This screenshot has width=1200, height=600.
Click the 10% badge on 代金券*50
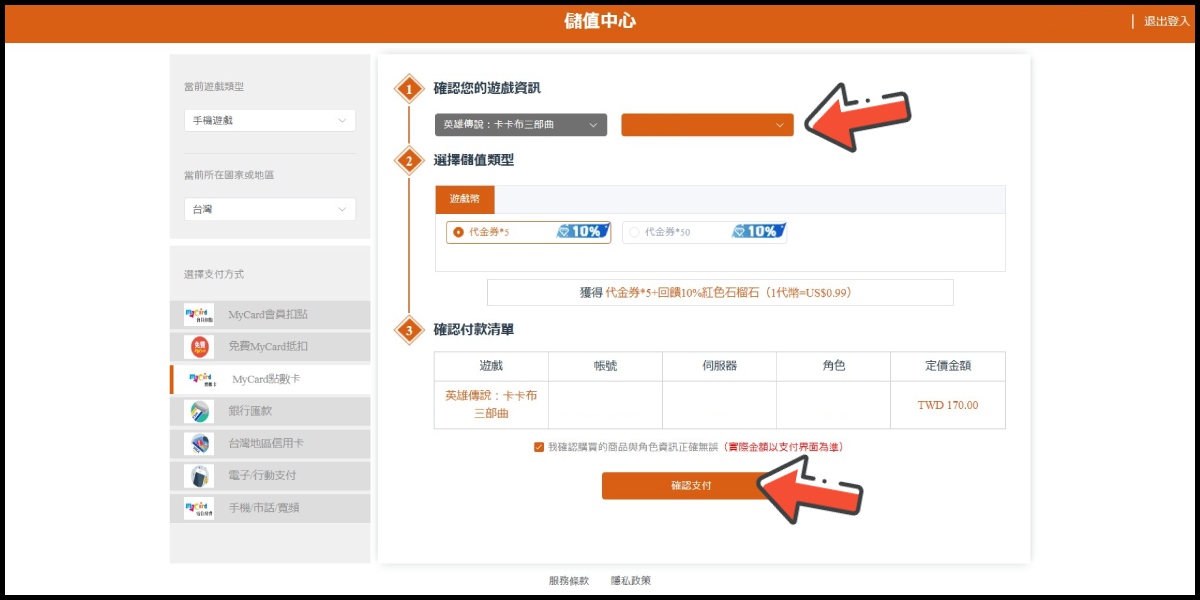click(x=758, y=231)
